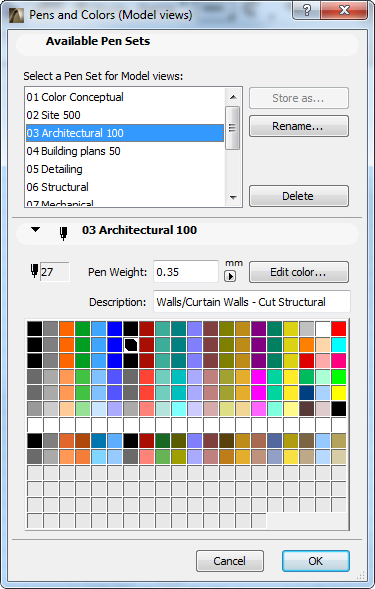375x589 pixels.
Task: Click the ArchiCAD title bar icon
Action: 16,15
